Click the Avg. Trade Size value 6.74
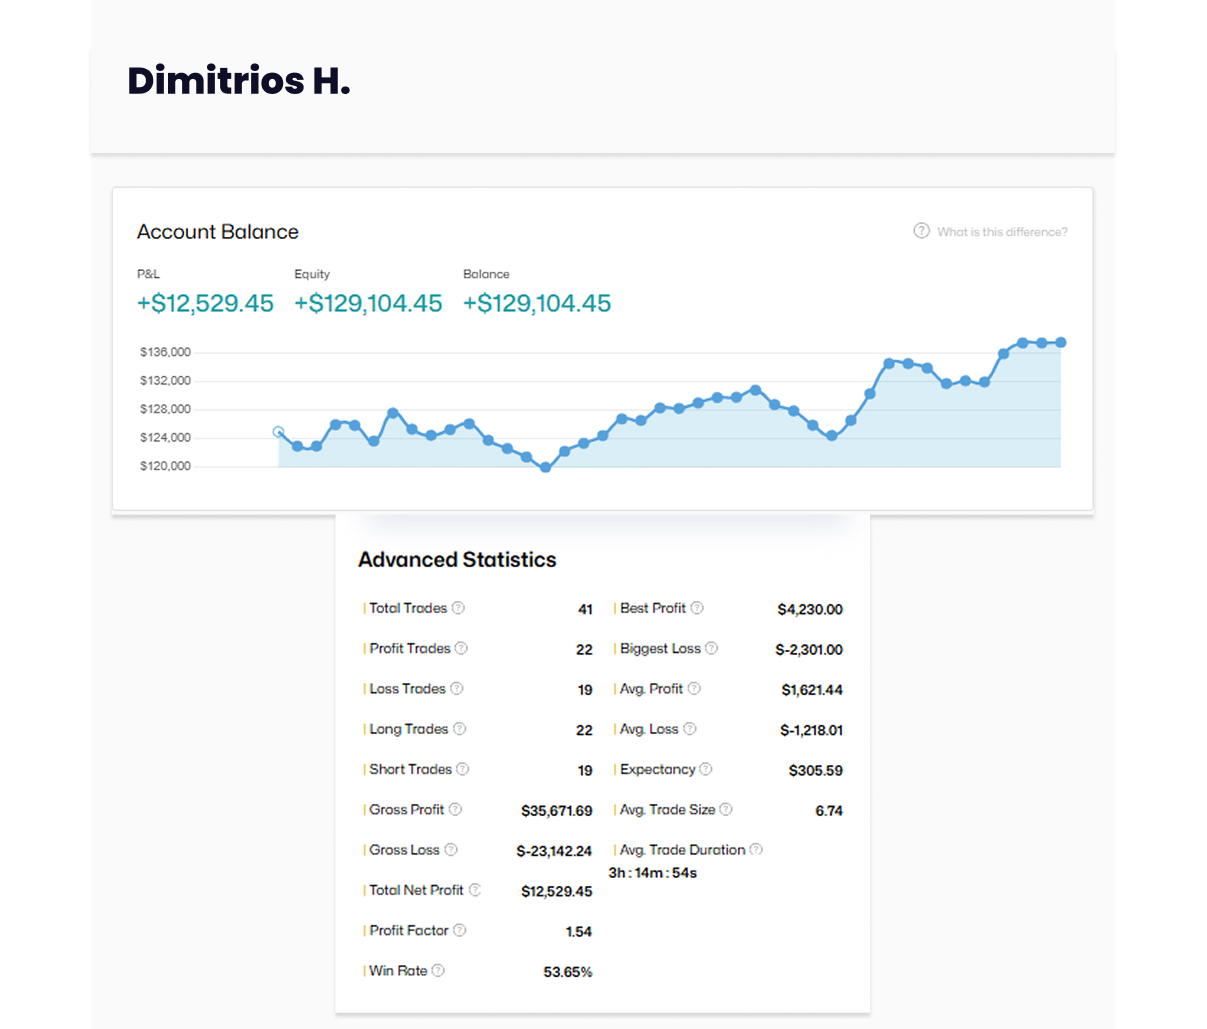This screenshot has width=1207, height=1029. tap(829, 811)
